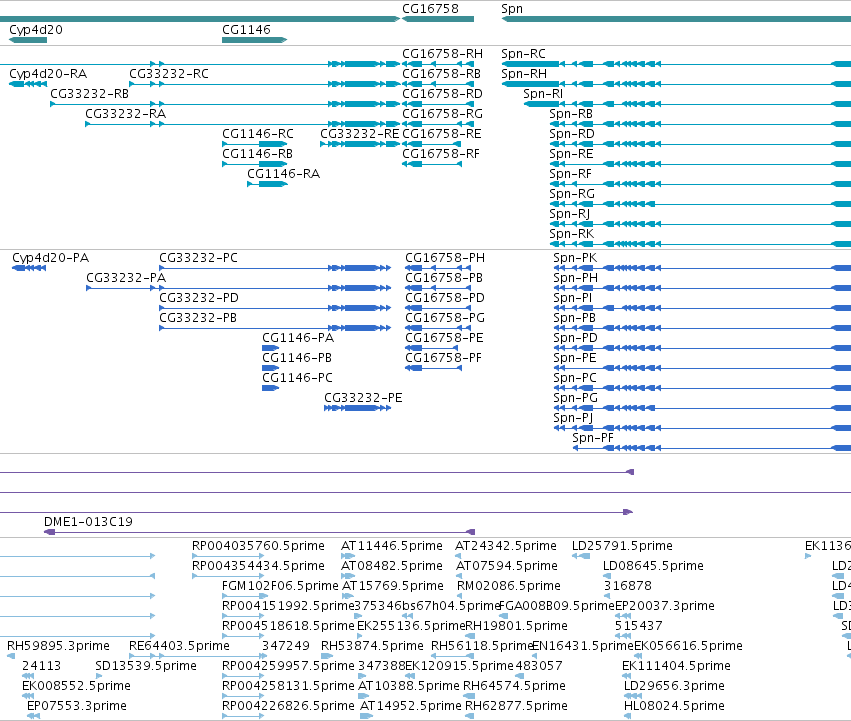
Task: Click the AT11446.5prime EST label
Action: [x=392, y=546]
